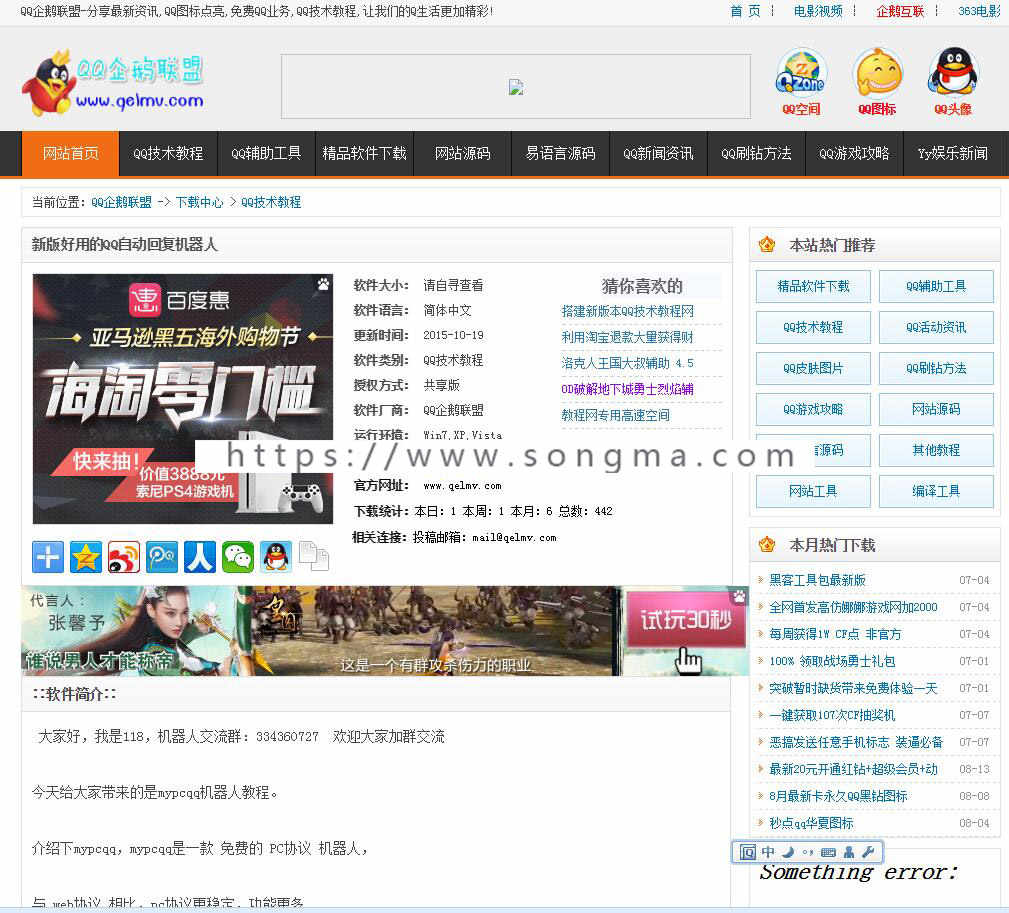The width and height of the screenshot is (1009, 913).
Task: Click the blue plus share icon
Action: 48,557
